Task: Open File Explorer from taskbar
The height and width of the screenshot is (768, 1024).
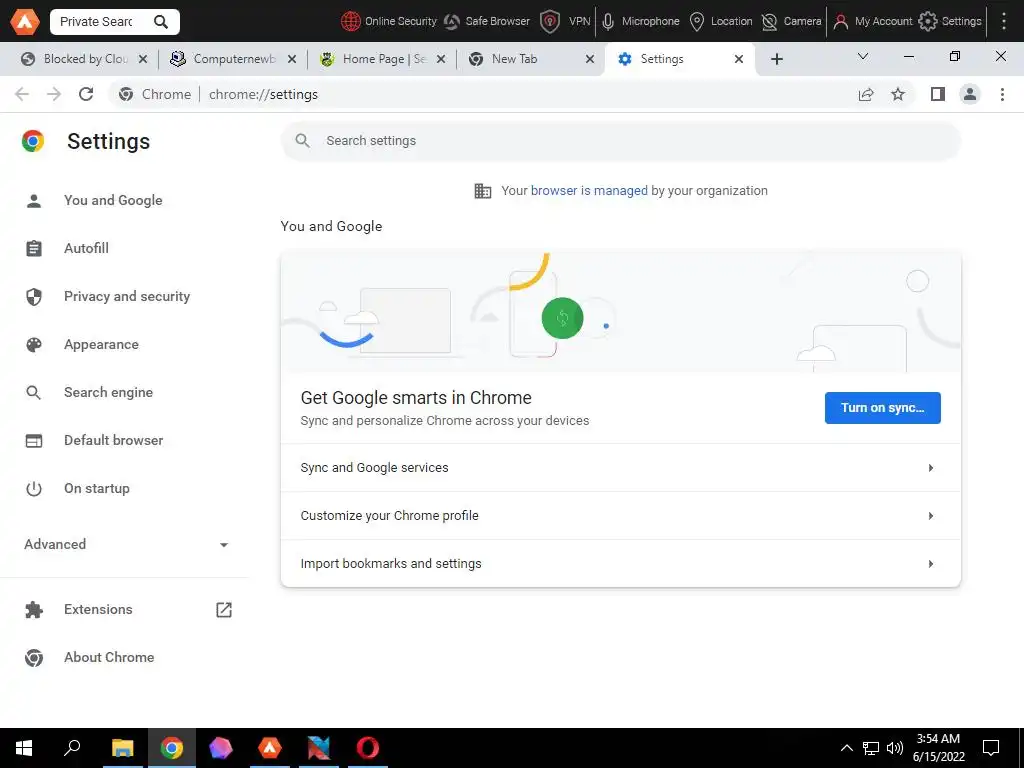Action: (122, 748)
